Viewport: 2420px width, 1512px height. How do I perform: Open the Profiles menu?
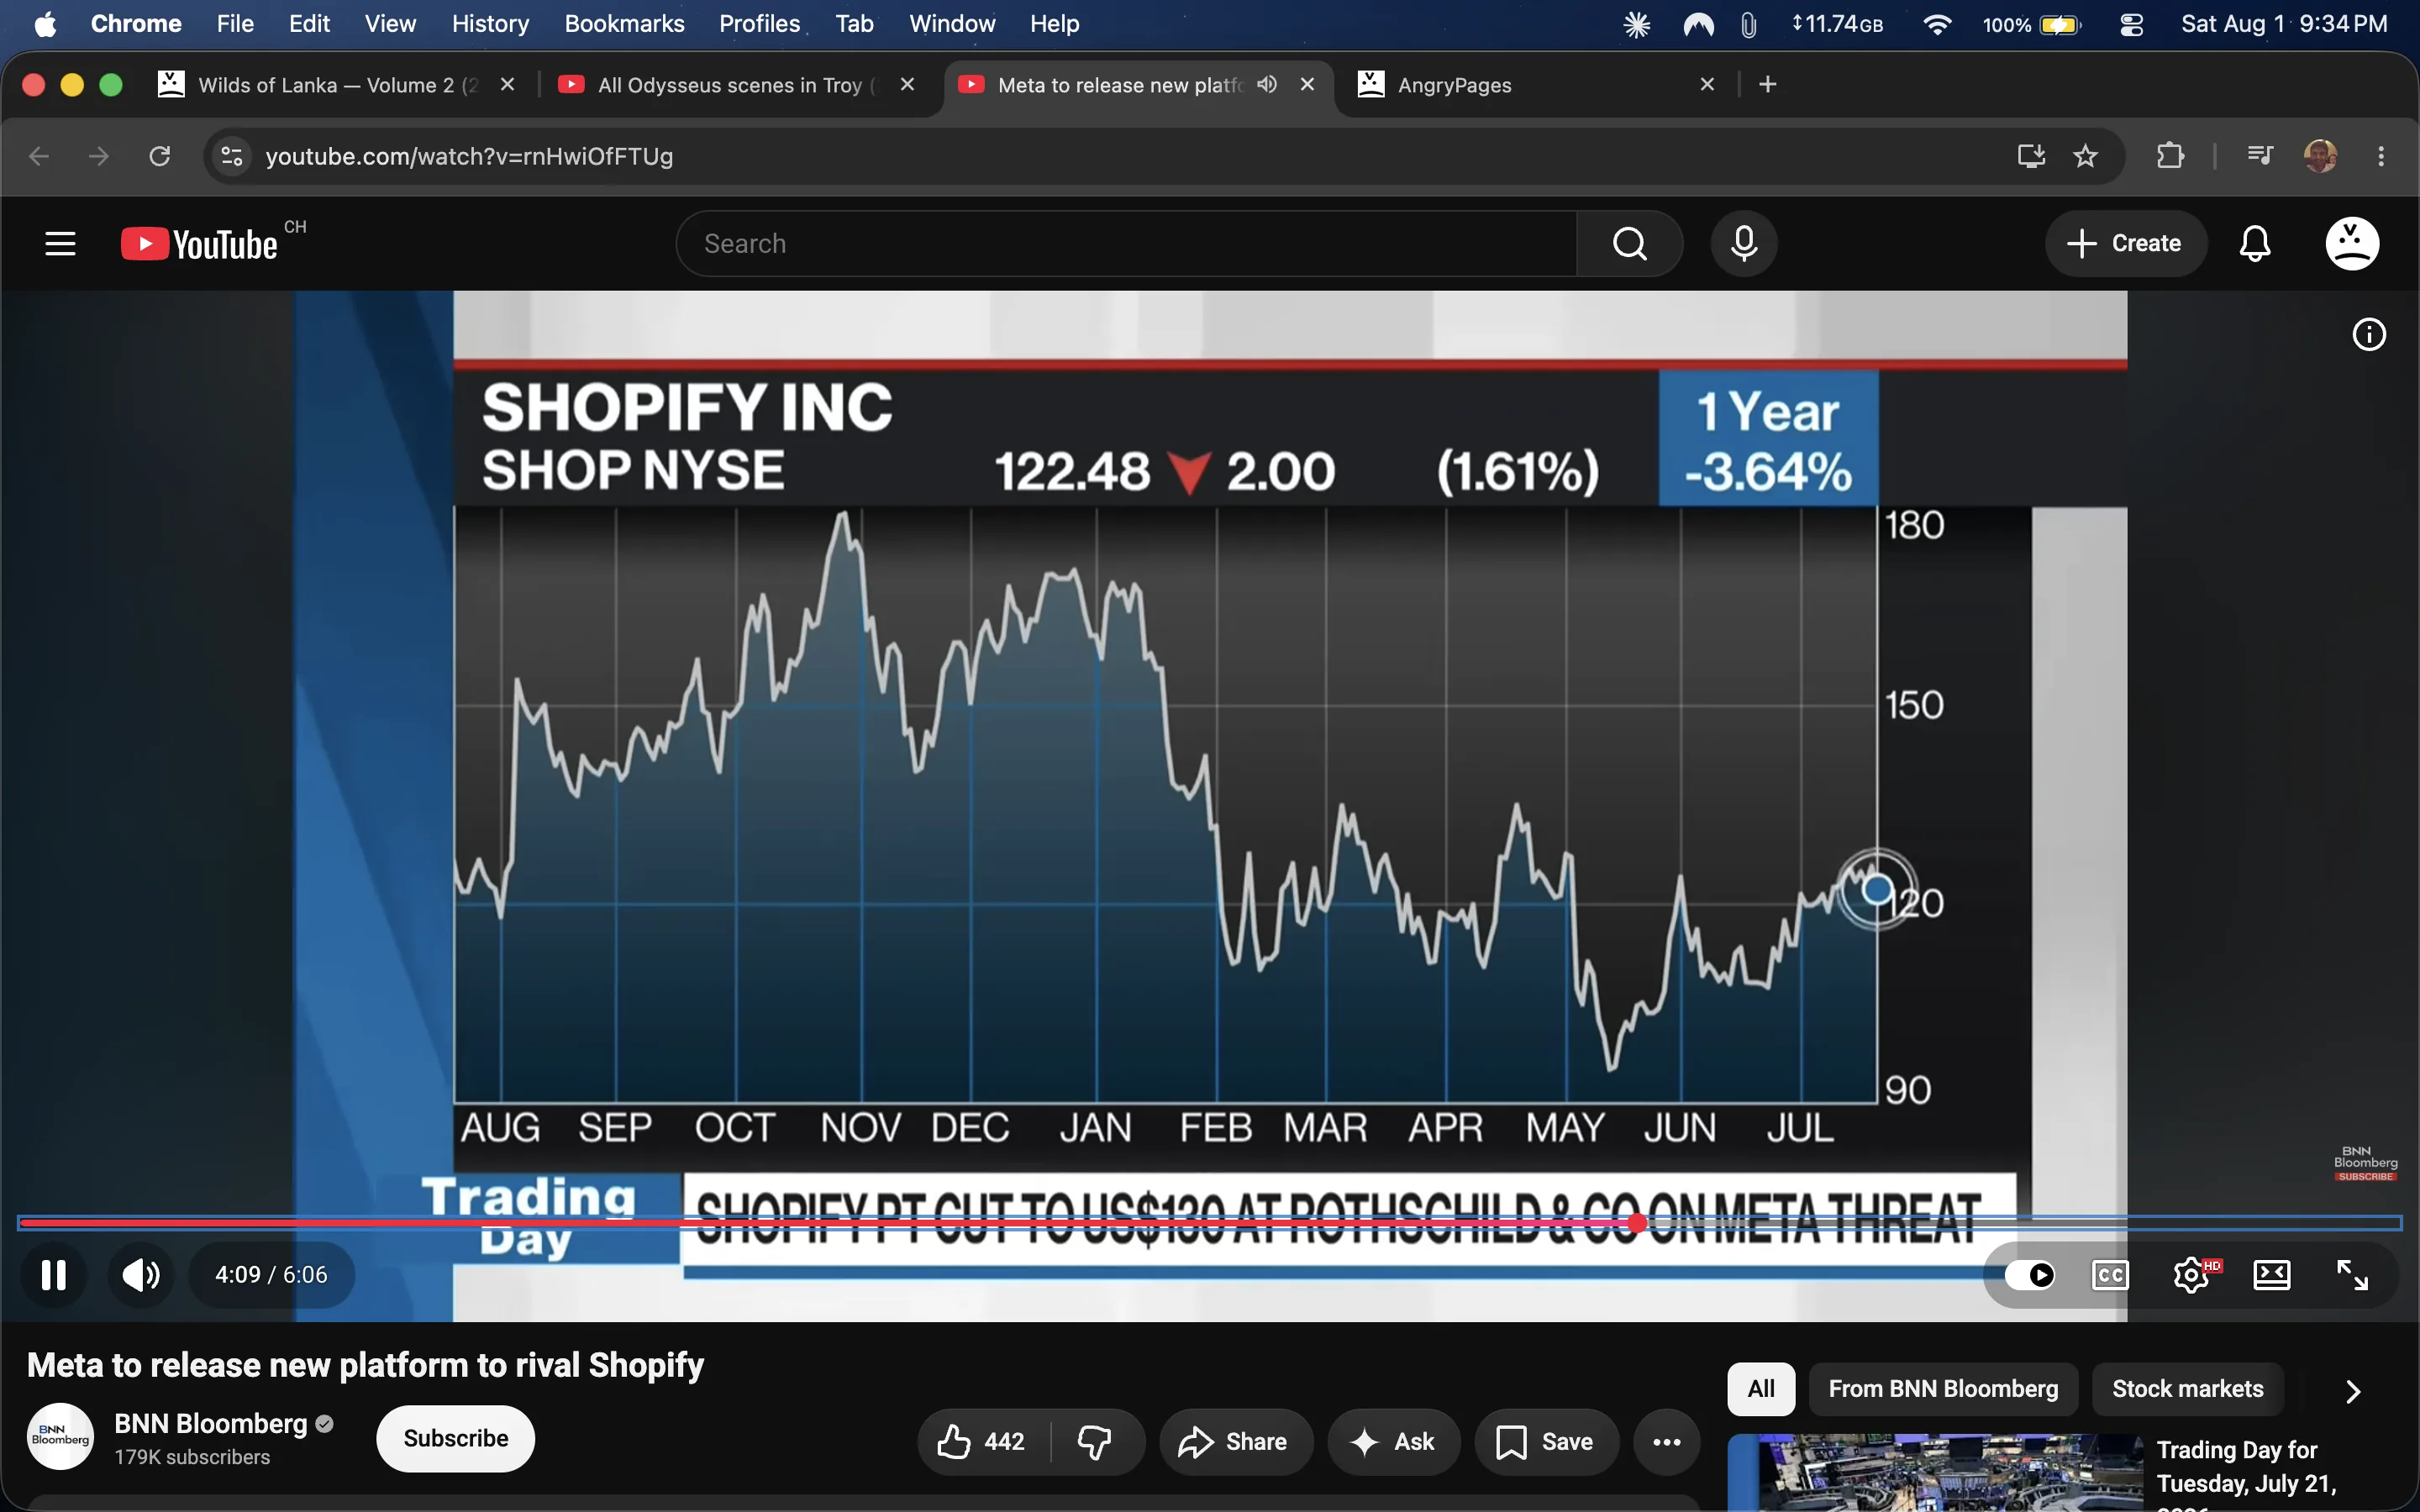point(759,24)
